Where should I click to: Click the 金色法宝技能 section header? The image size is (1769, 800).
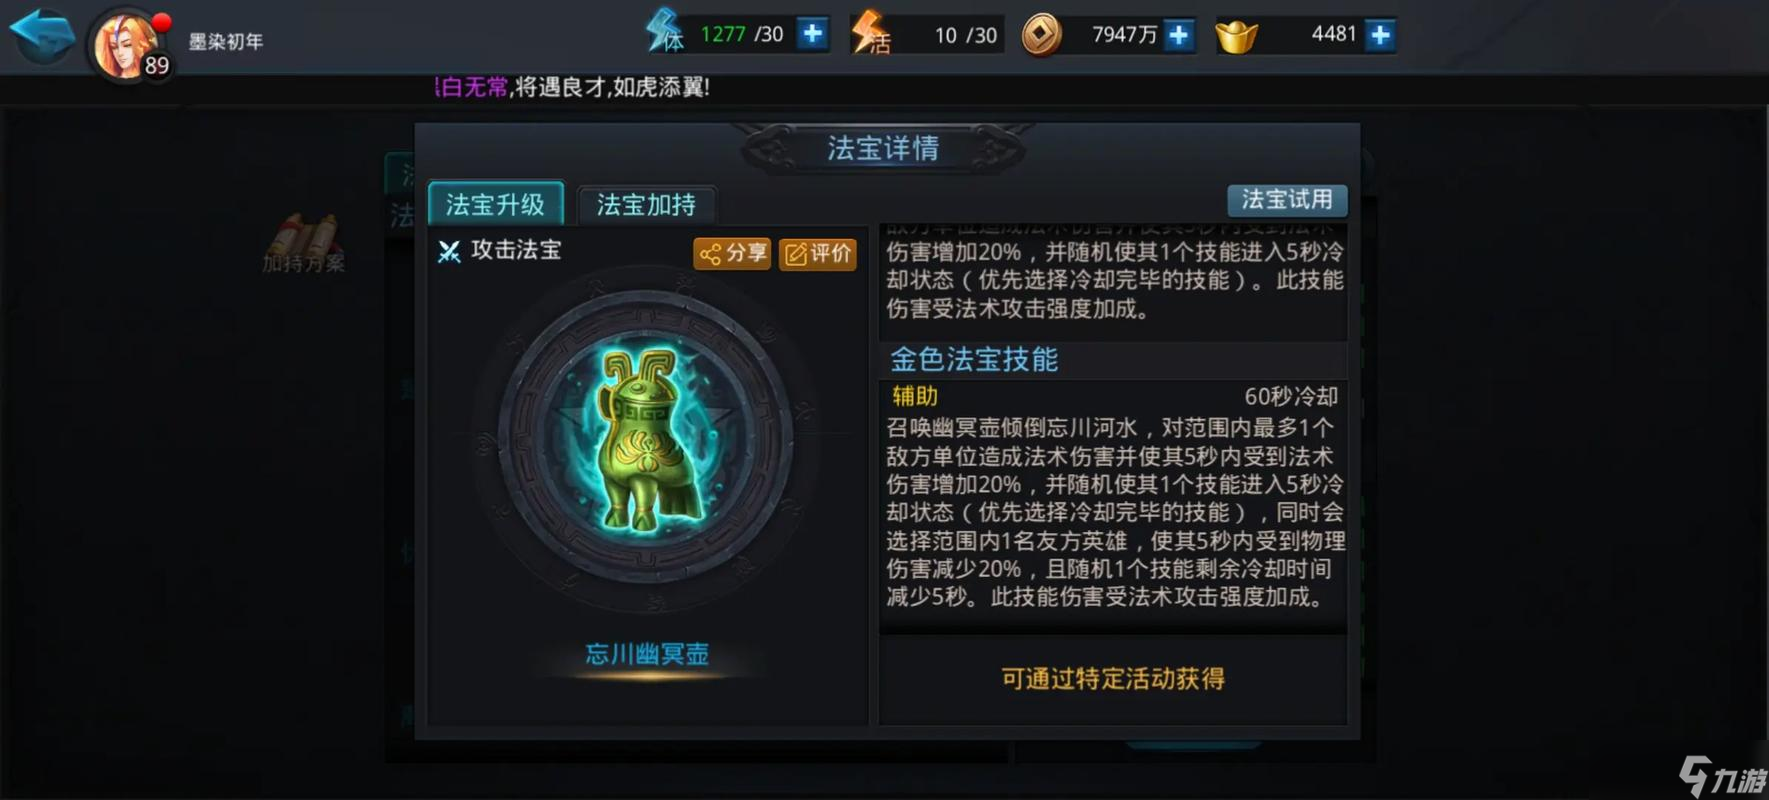[974, 360]
